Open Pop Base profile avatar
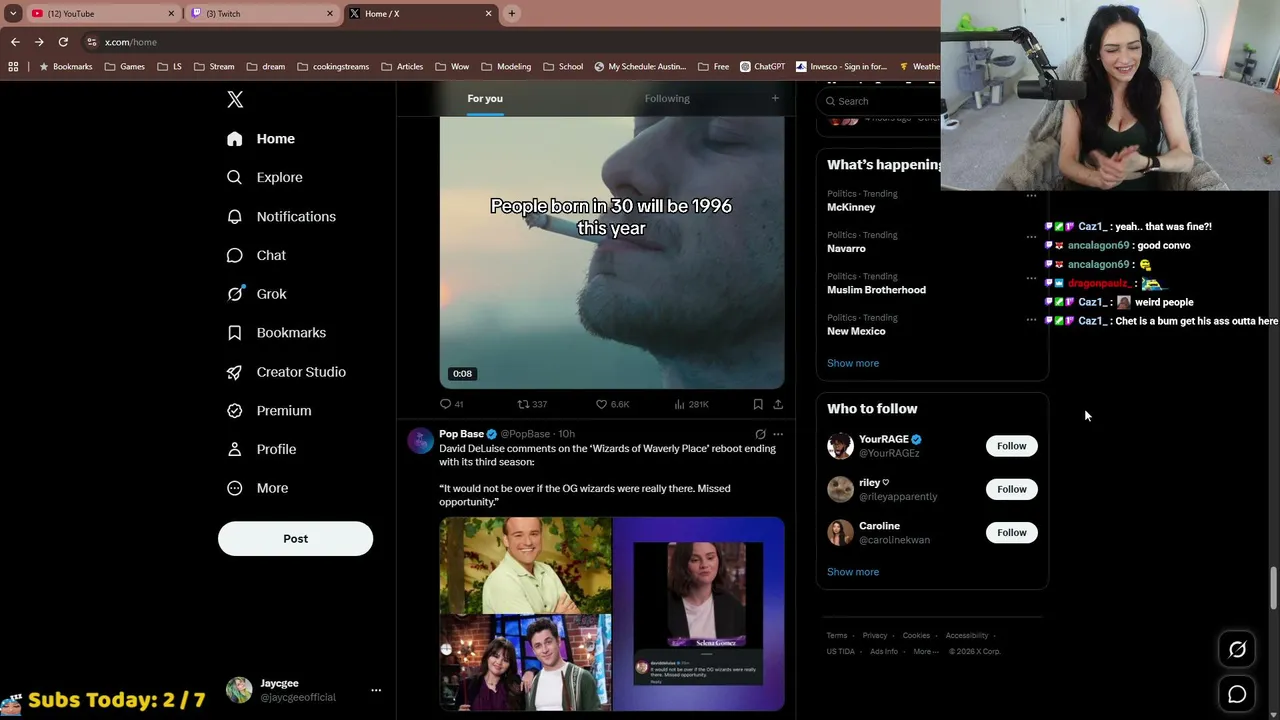Viewport: 1280px width, 720px height. coord(421,441)
